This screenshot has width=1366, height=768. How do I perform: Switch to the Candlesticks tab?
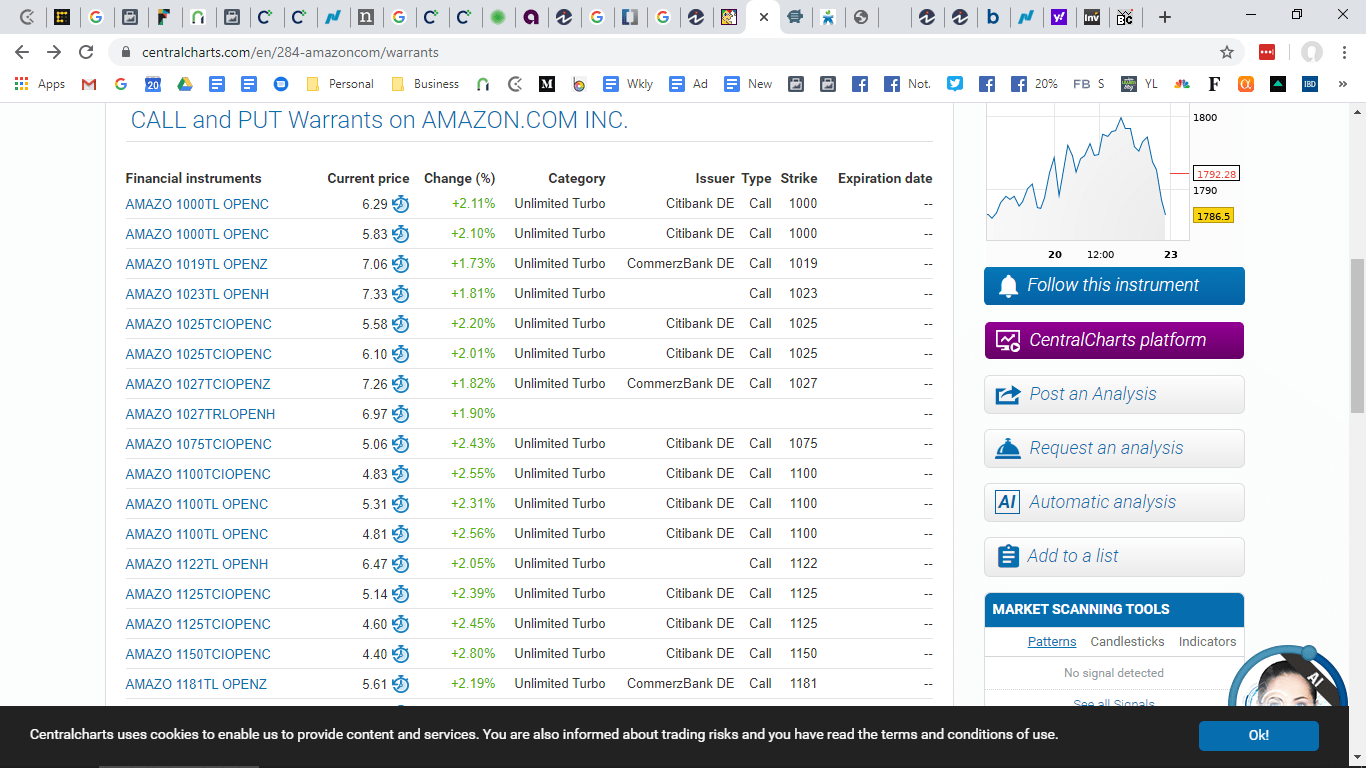1128,642
